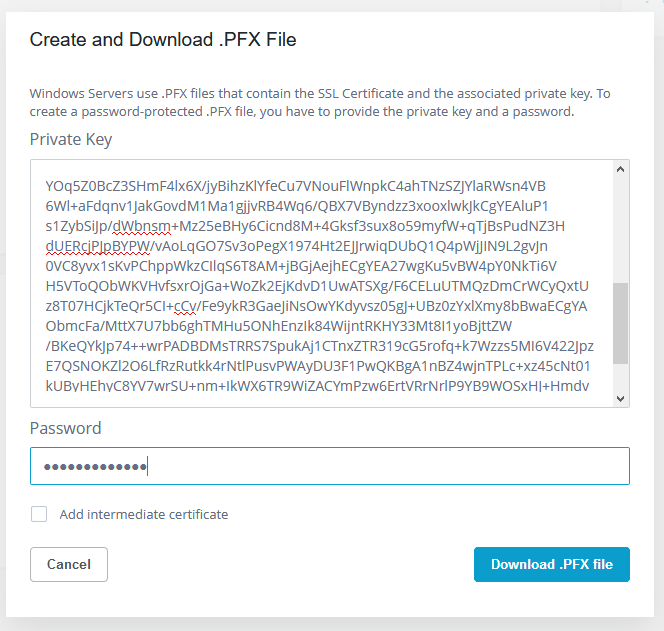This screenshot has width=664, height=631.
Task: Enable the Add intermediate certificate checkbox
Action: [39, 514]
